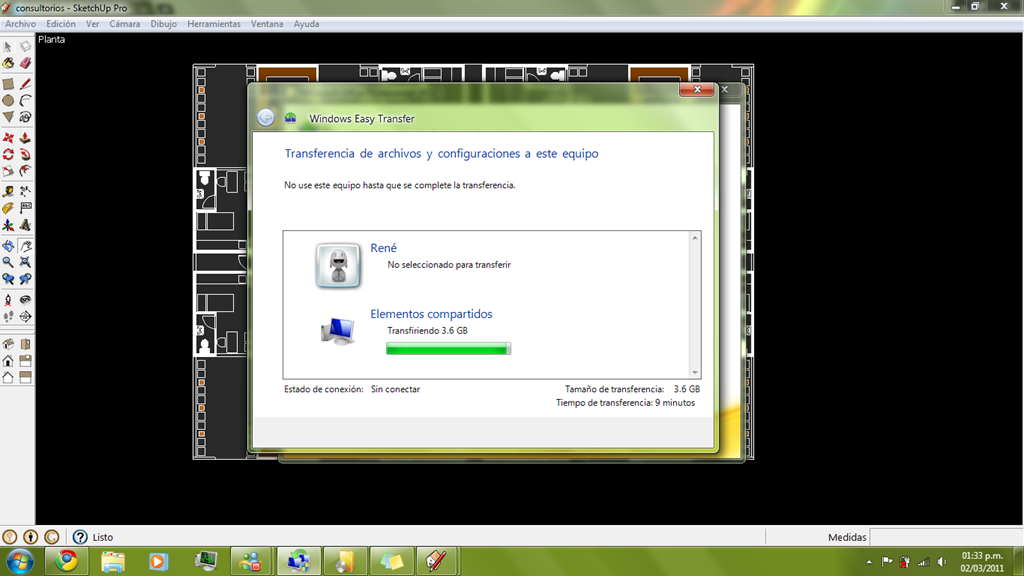Select the Eraser tool

(x=25, y=63)
